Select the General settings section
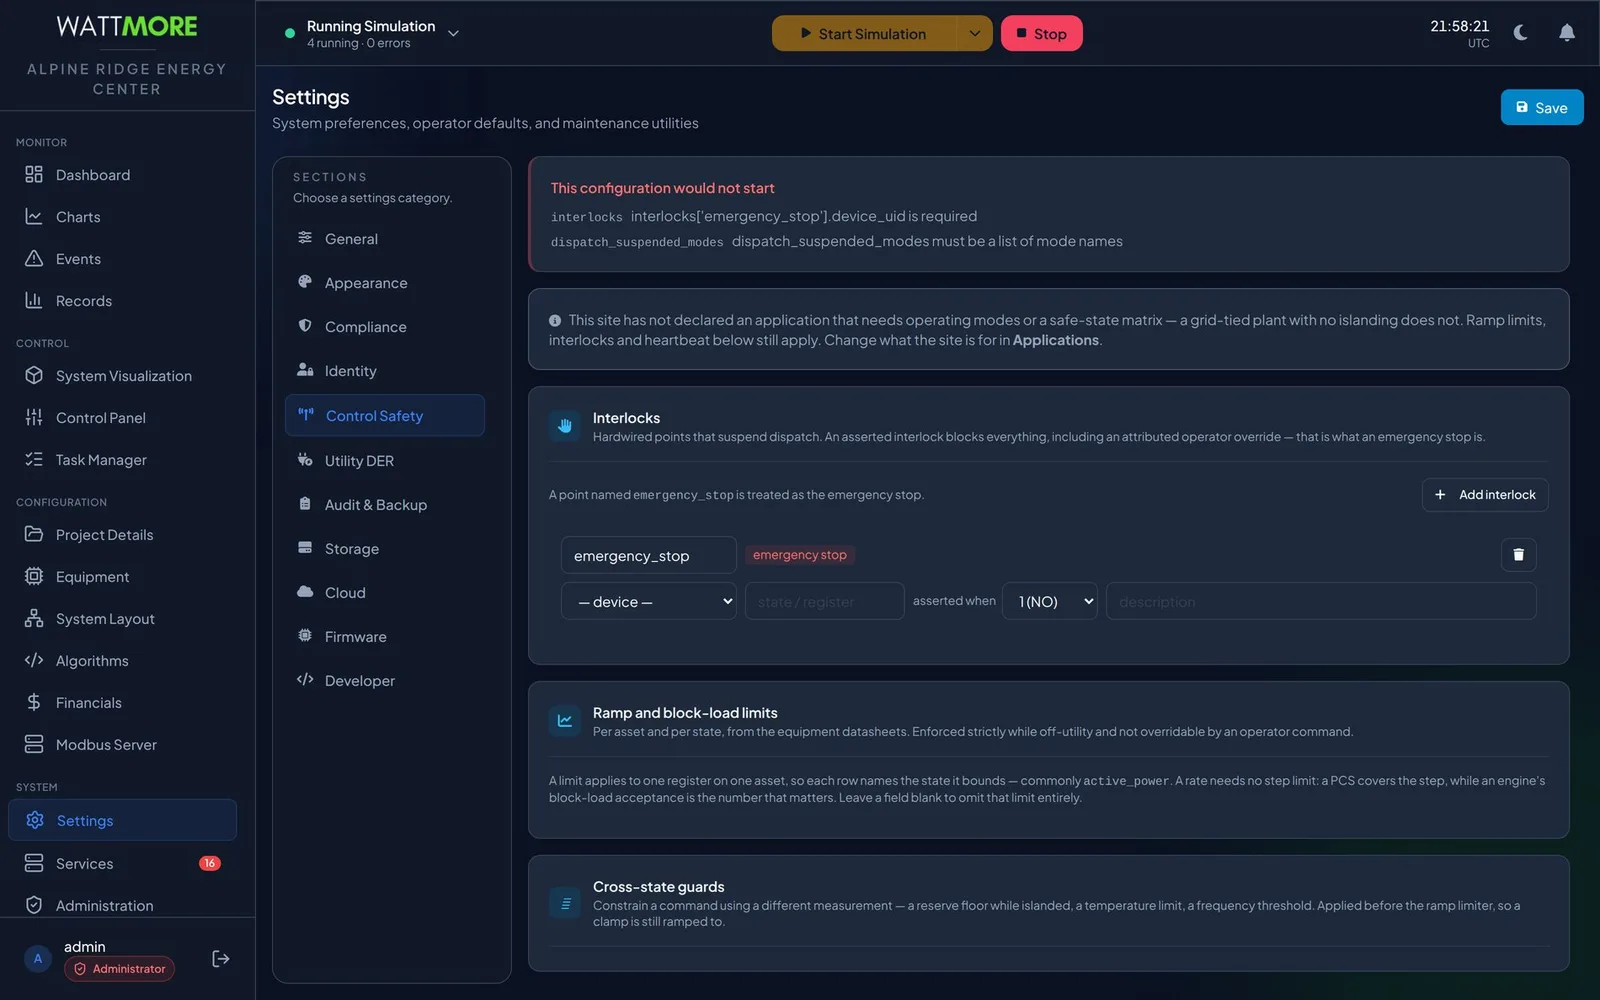The height and width of the screenshot is (1000, 1600). [x=385, y=239]
